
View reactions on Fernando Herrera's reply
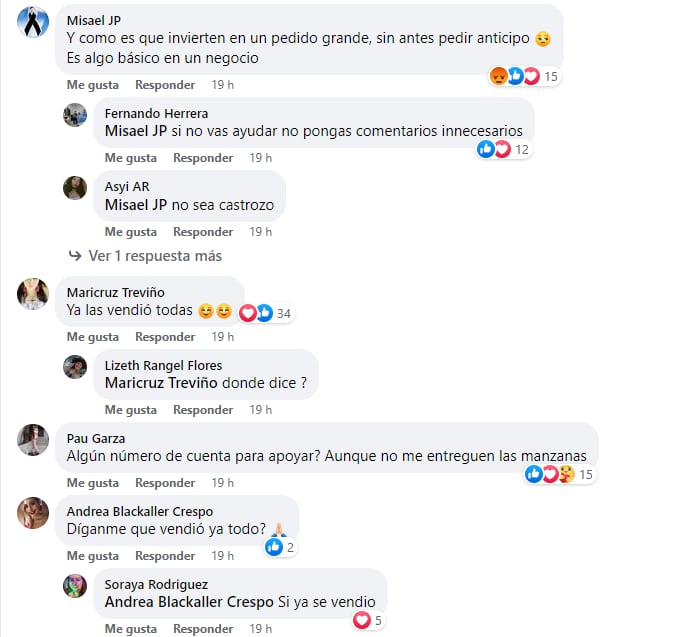pos(503,149)
